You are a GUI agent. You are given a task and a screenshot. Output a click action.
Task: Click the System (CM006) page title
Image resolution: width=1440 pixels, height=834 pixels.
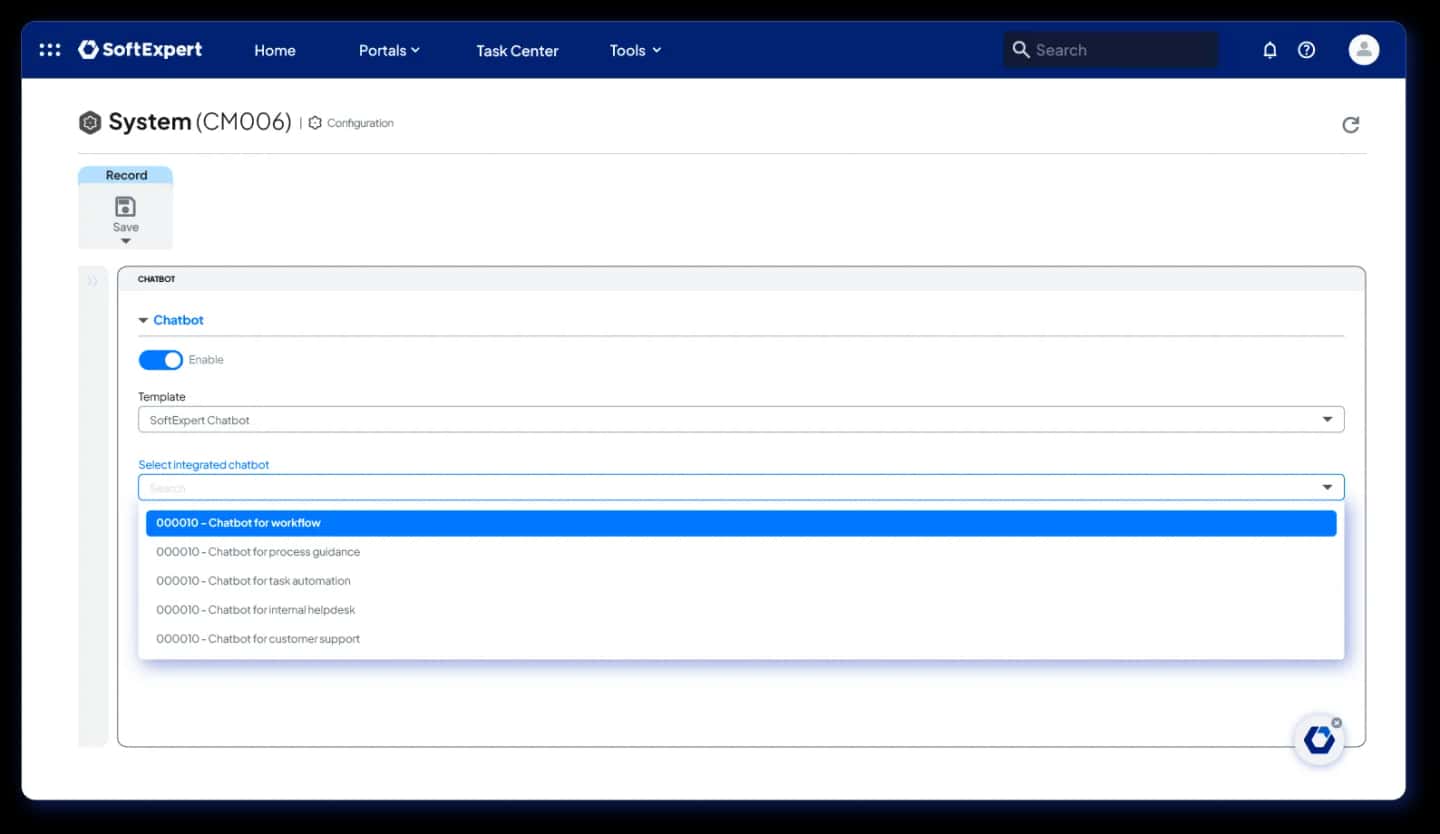click(200, 122)
